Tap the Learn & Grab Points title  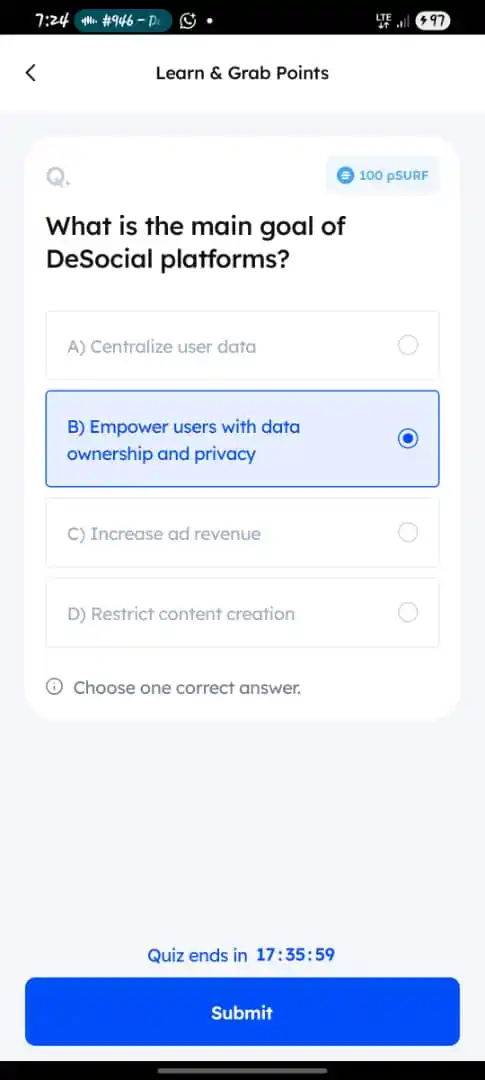pos(242,73)
